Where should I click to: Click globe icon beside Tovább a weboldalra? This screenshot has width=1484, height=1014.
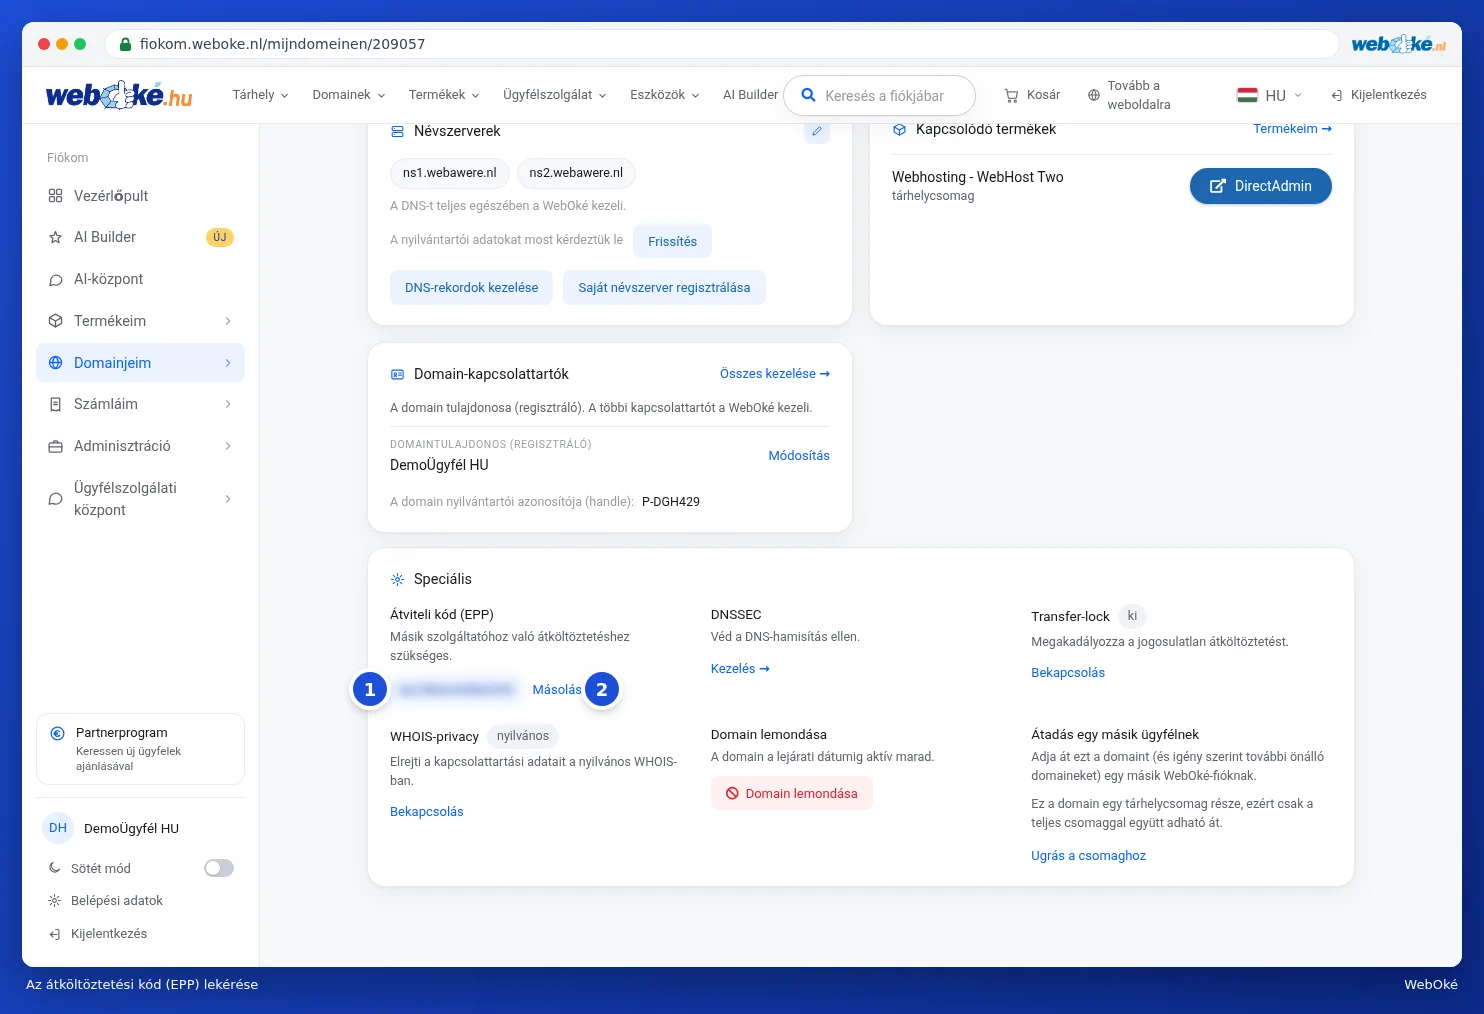tap(1093, 95)
